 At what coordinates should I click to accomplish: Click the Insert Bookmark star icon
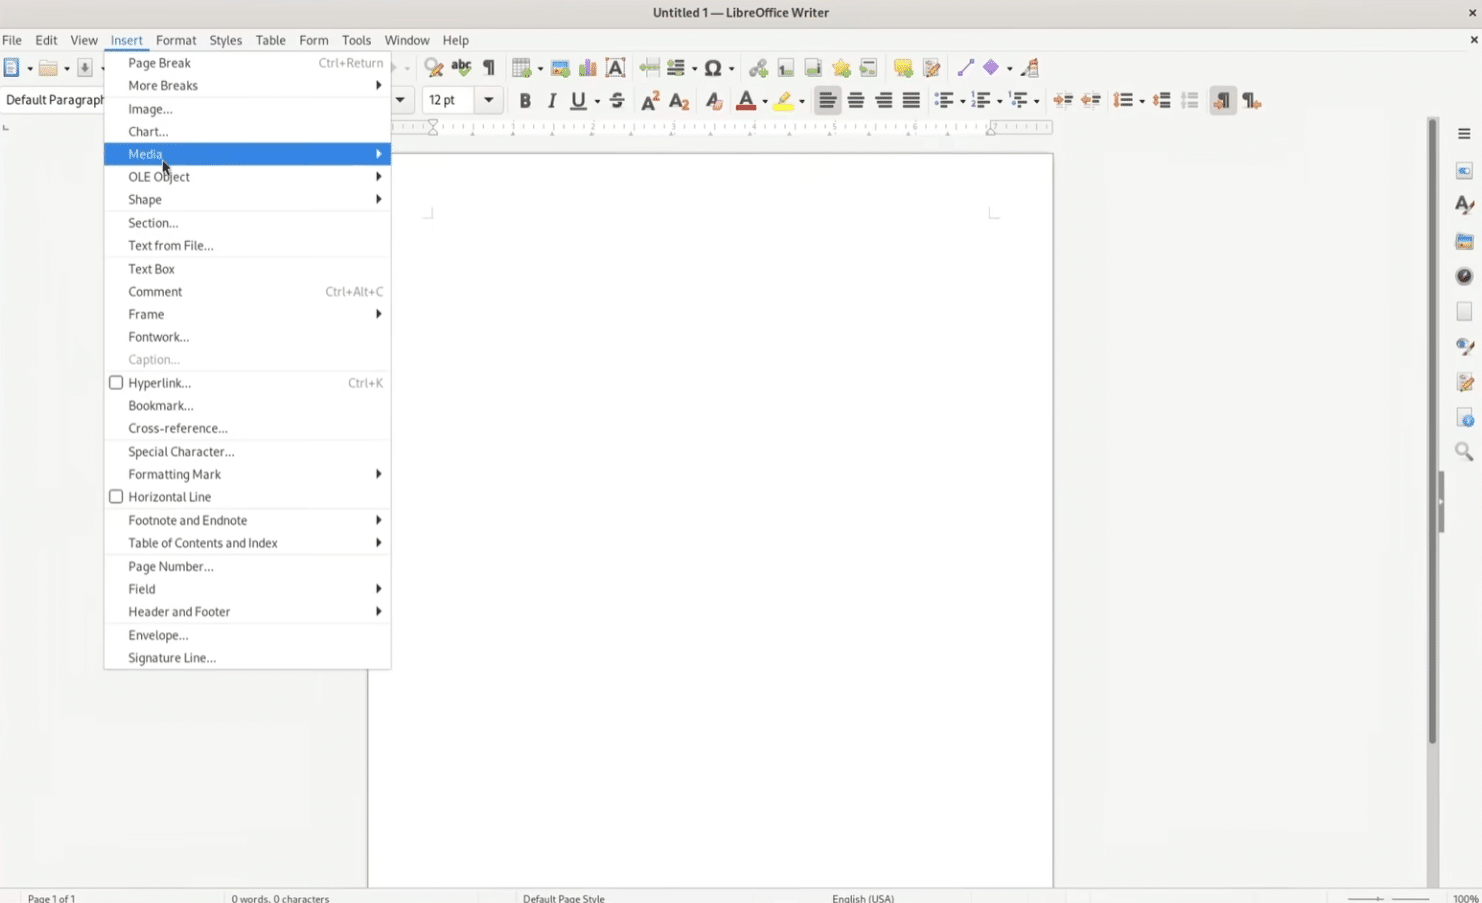(x=841, y=68)
